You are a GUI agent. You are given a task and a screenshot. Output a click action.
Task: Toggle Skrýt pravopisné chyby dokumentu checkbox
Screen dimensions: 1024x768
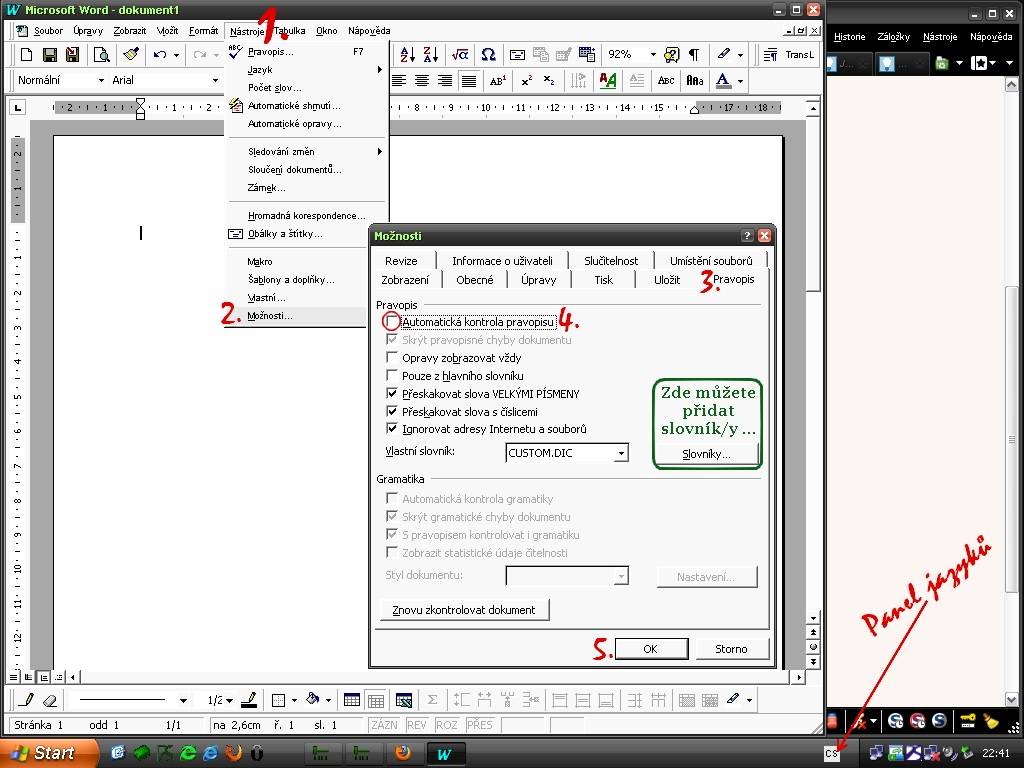(x=392, y=339)
